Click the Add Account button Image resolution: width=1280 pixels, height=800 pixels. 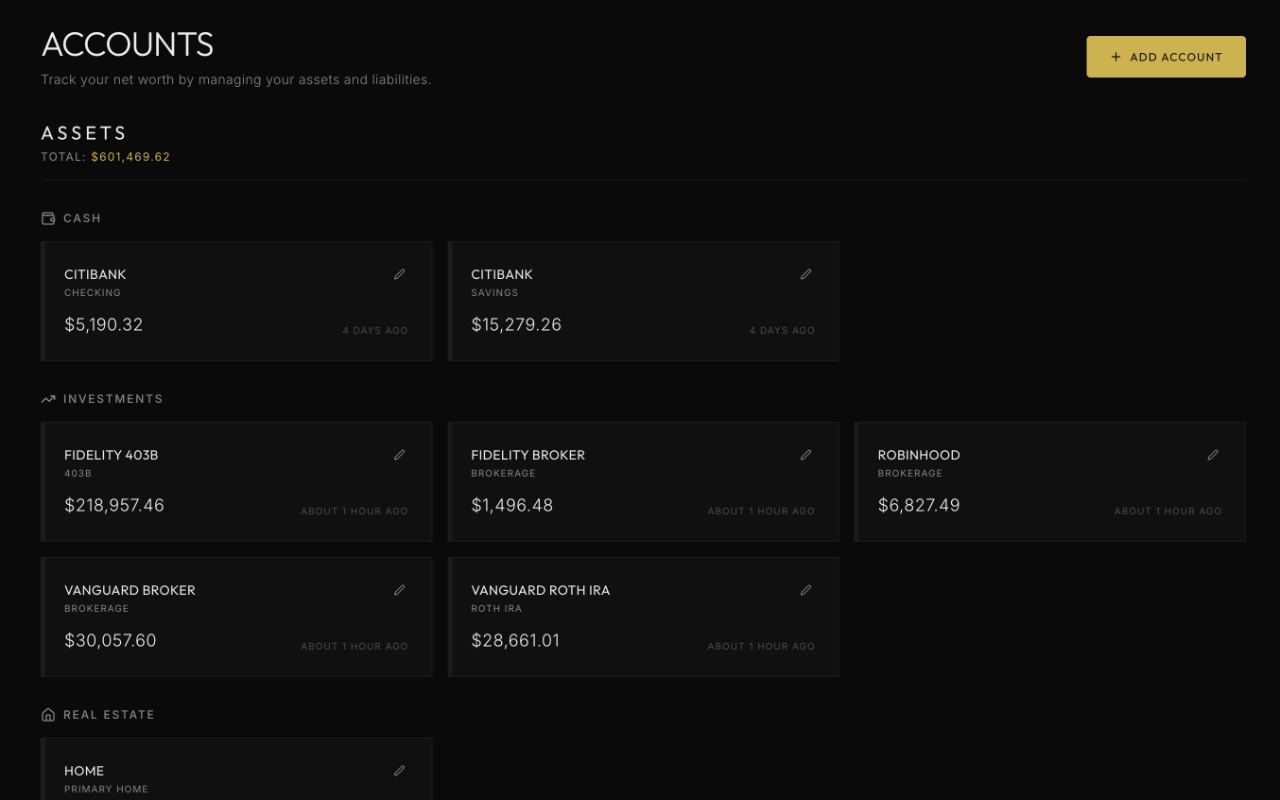coord(1166,57)
